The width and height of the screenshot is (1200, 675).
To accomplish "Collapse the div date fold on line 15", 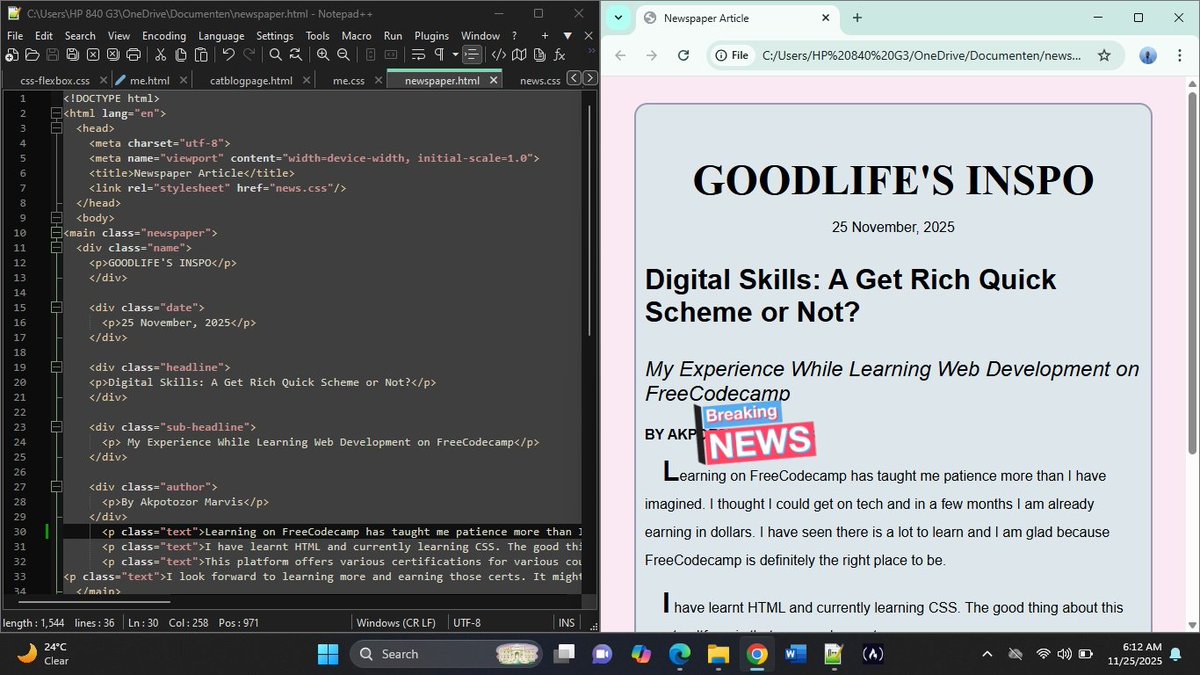I will tap(55, 308).
